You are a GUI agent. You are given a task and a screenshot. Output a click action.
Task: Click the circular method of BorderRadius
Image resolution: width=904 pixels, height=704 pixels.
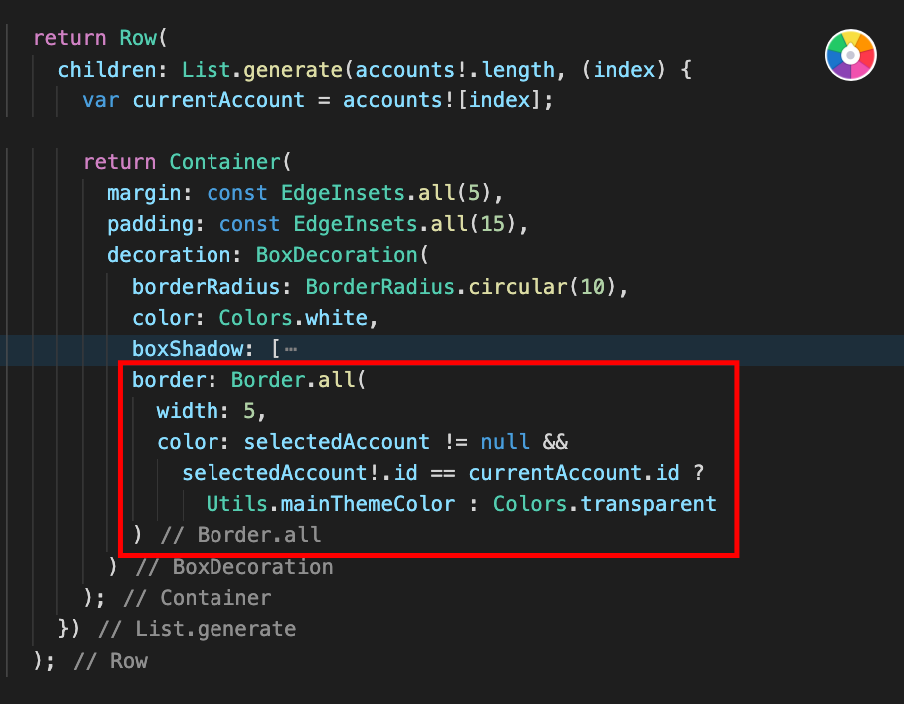pos(518,287)
